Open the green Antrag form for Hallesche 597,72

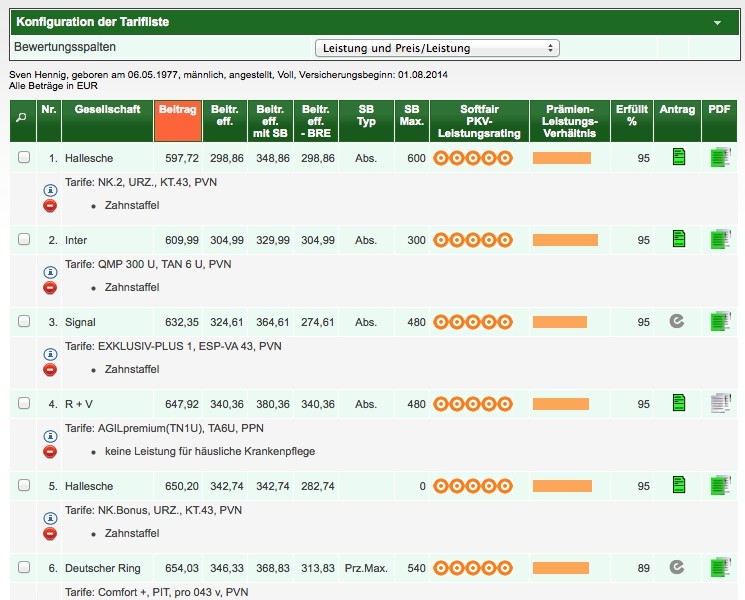click(x=679, y=156)
